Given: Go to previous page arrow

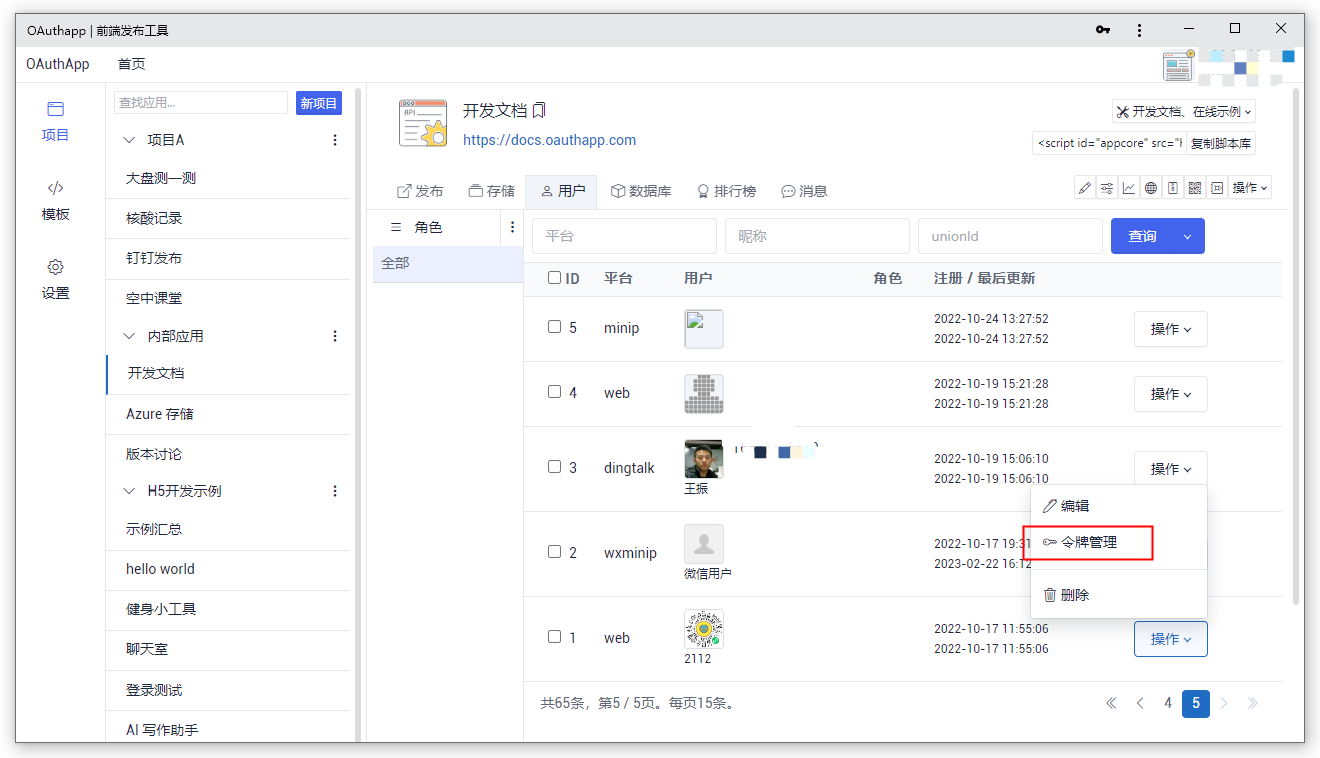Looking at the screenshot, I should pyautogui.click(x=1140, y=703).
